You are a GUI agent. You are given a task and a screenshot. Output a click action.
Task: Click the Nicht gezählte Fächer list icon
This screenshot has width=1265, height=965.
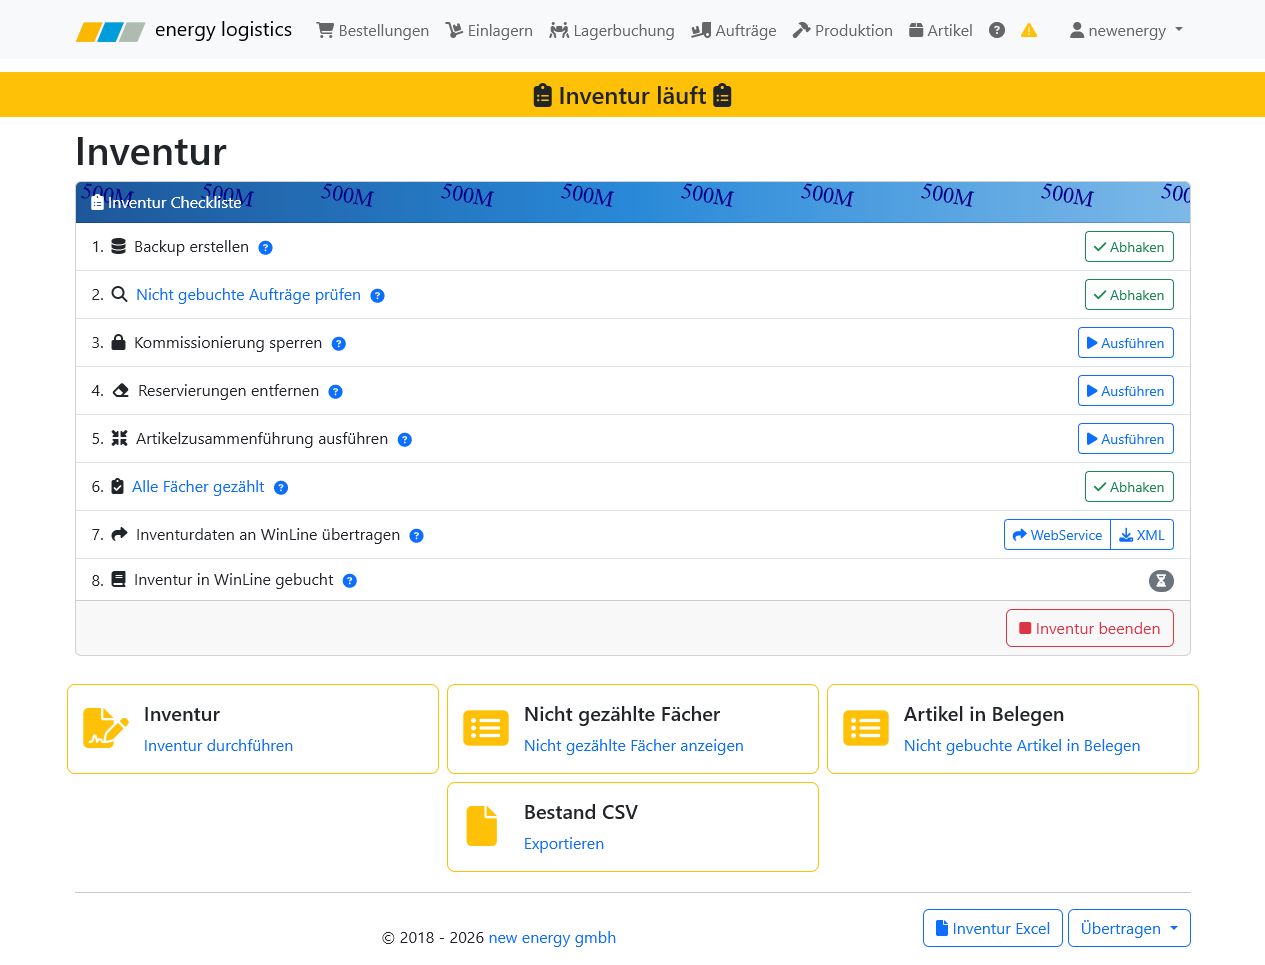click(486, 728)
